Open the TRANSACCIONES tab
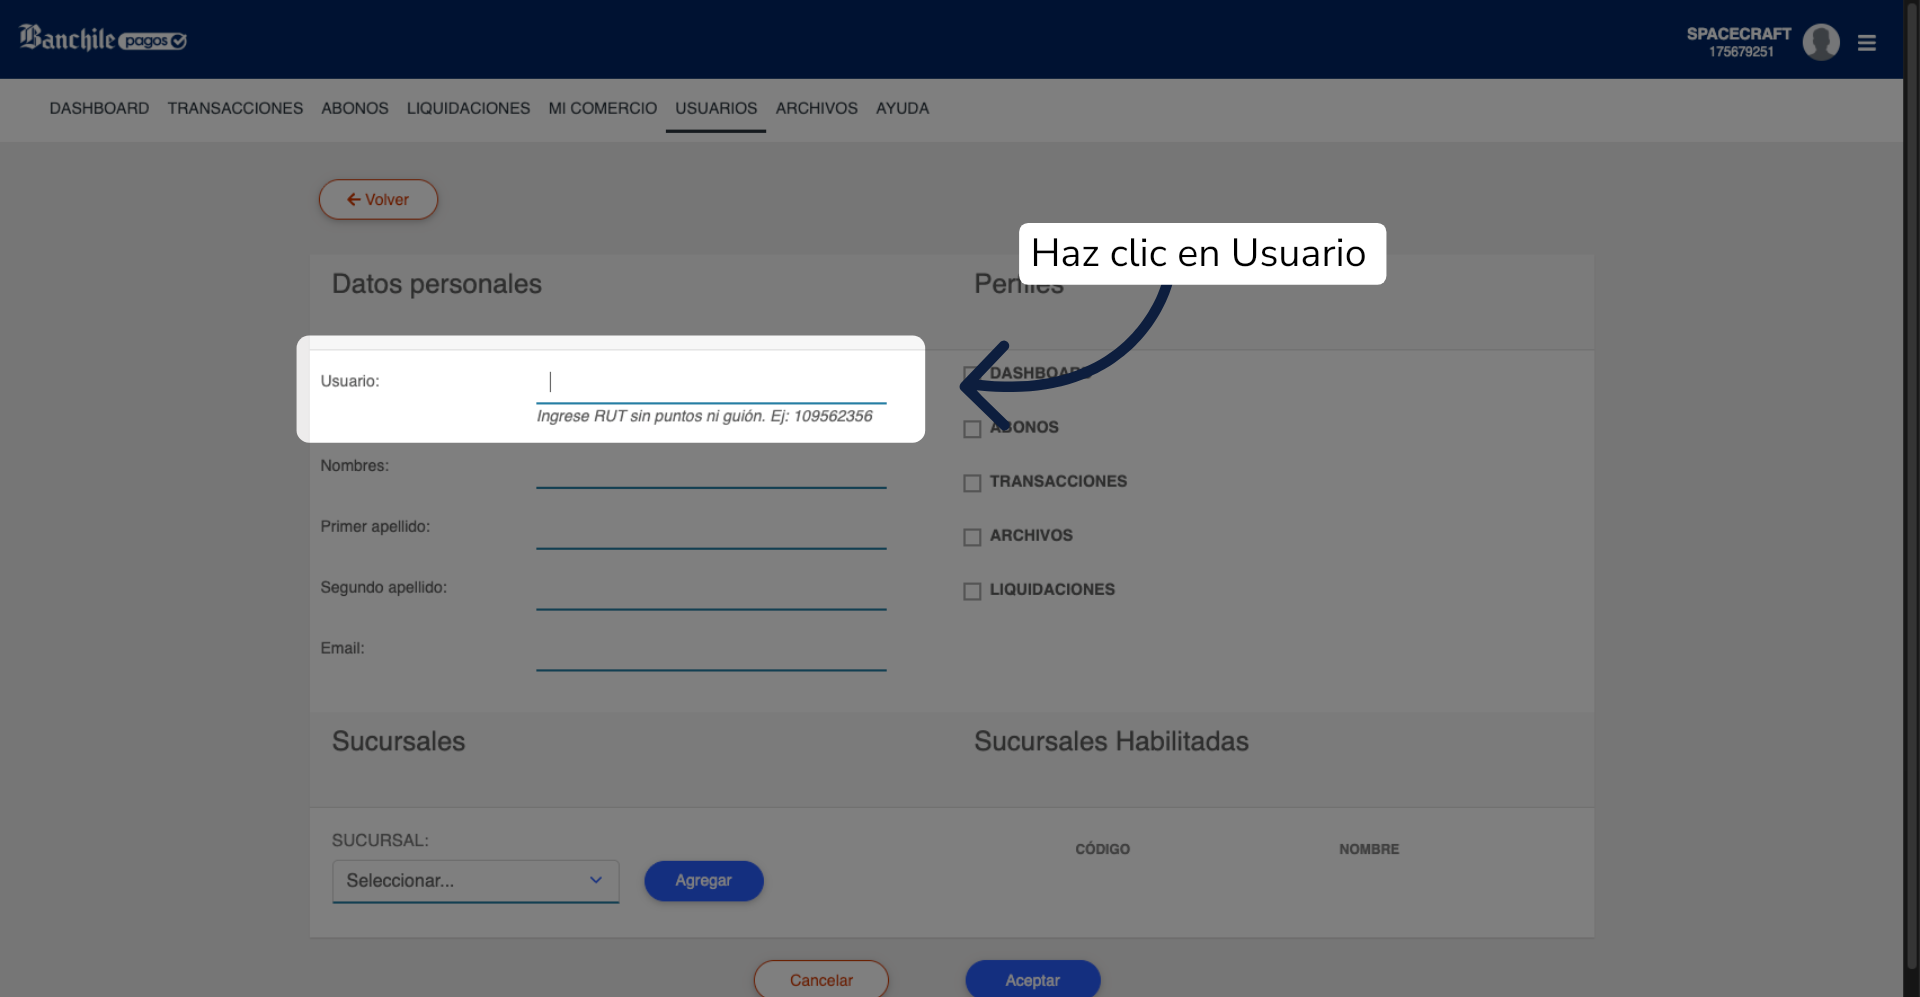Screen dimensions: 1920x997 pyautogui.click(x=235, y=108)
